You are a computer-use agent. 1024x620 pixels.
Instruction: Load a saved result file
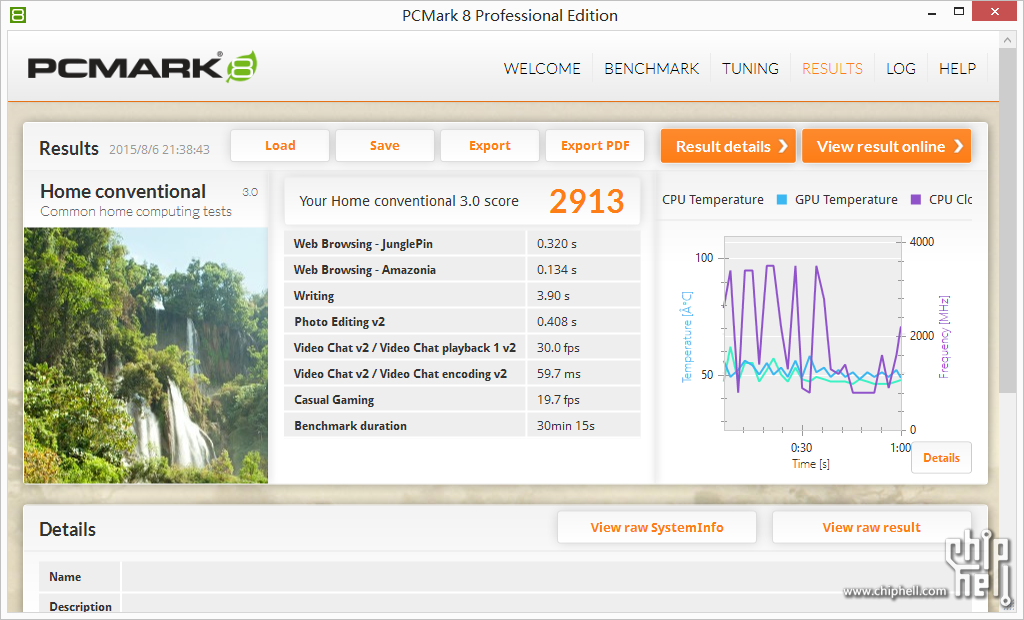[x=280, y=146]
